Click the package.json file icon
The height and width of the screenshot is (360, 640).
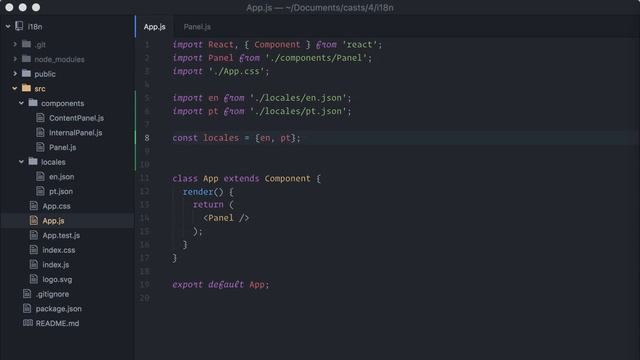pos(27,308)
